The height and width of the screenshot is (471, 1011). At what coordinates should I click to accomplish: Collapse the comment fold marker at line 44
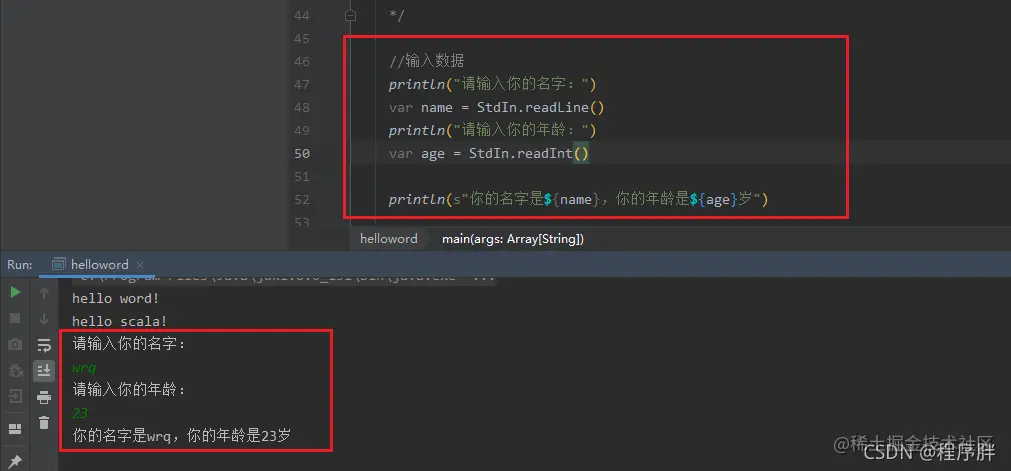tap(350, 15)
